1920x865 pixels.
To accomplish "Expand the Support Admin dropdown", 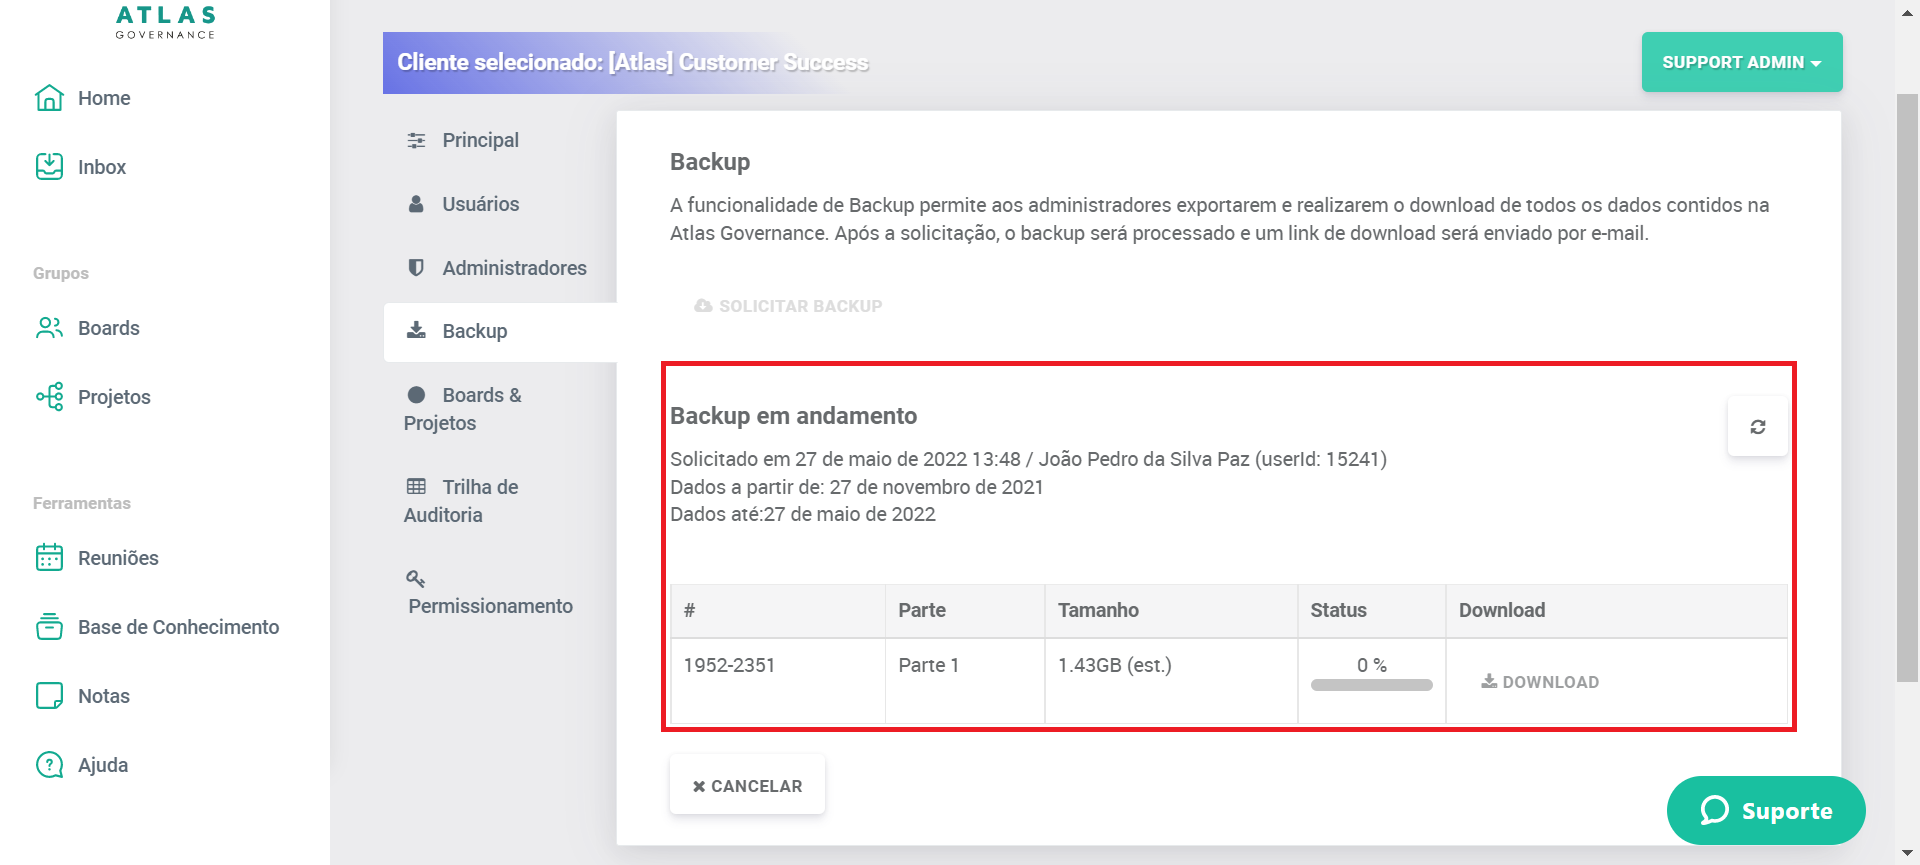I will (x=1741, y=62).
